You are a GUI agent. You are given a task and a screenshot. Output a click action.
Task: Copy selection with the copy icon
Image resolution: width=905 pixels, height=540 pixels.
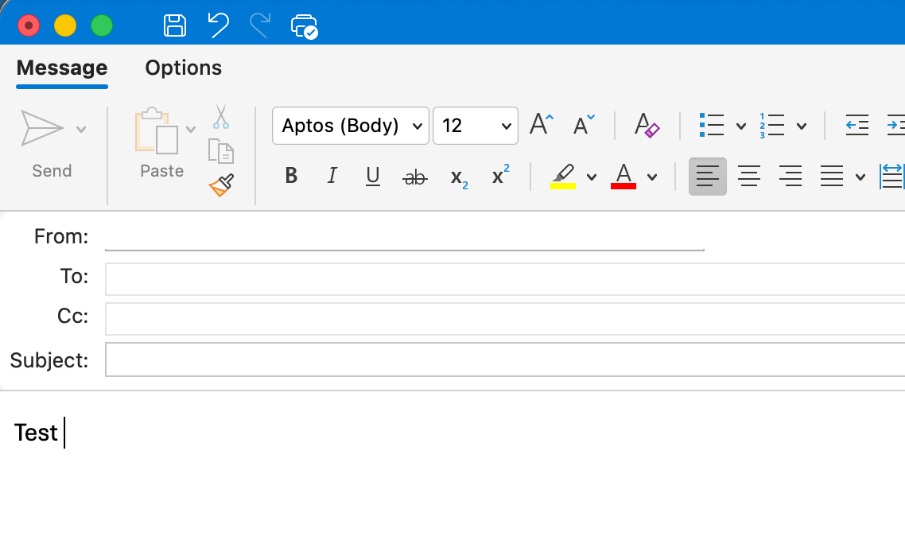click(x=221, y=151)
